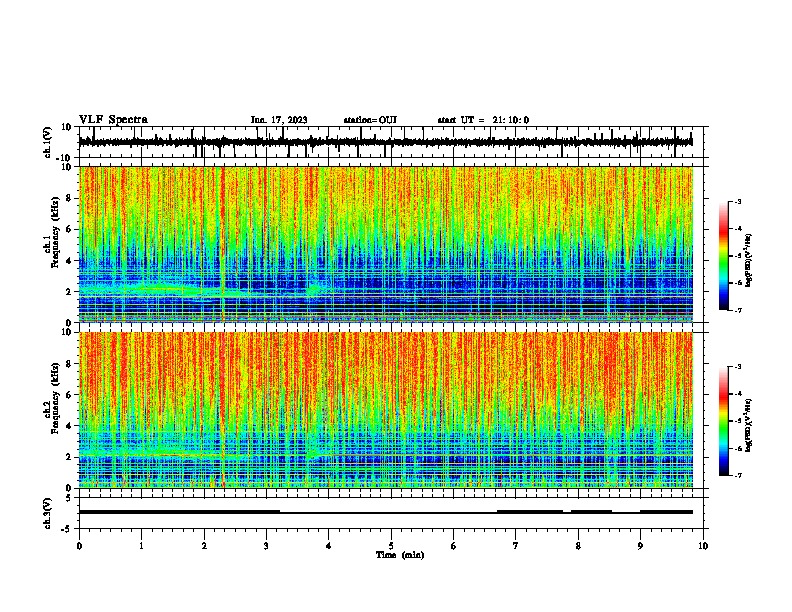Click inside the ch.2 spectrogram plot
The height and width of the screenshot is (612, 792).
point(385,410)
